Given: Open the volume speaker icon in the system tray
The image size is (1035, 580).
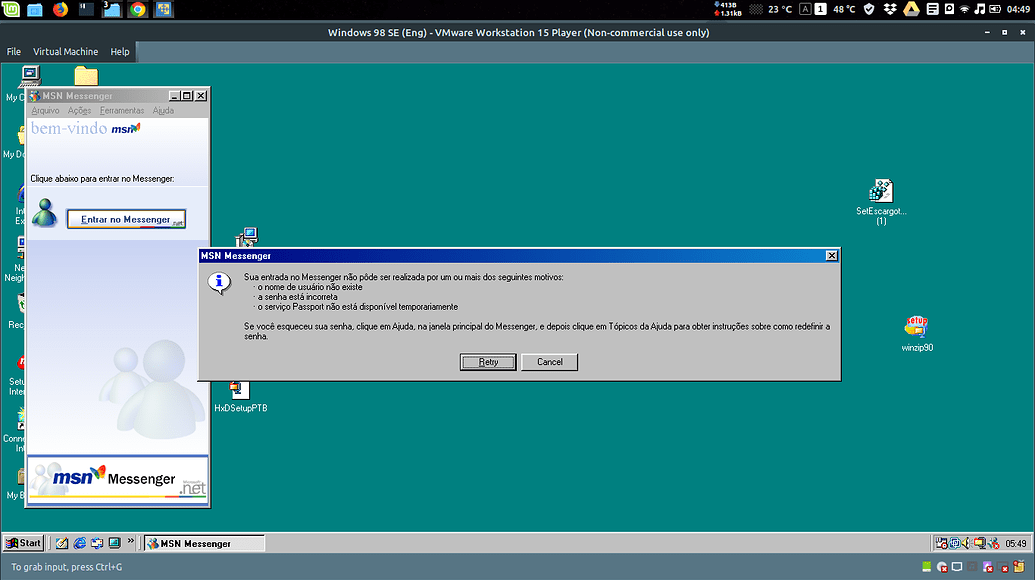Looking at the screenshot, I should point(964,542).
